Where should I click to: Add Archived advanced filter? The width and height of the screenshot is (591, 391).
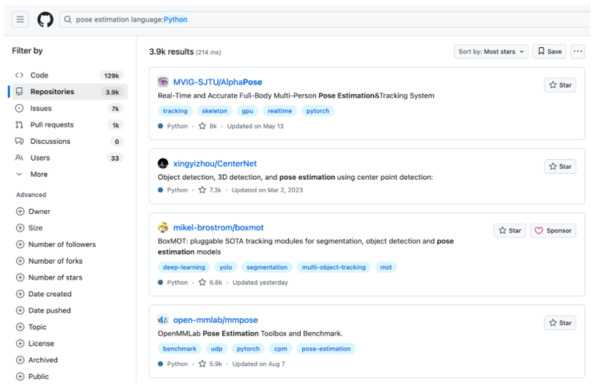[37, 360]
